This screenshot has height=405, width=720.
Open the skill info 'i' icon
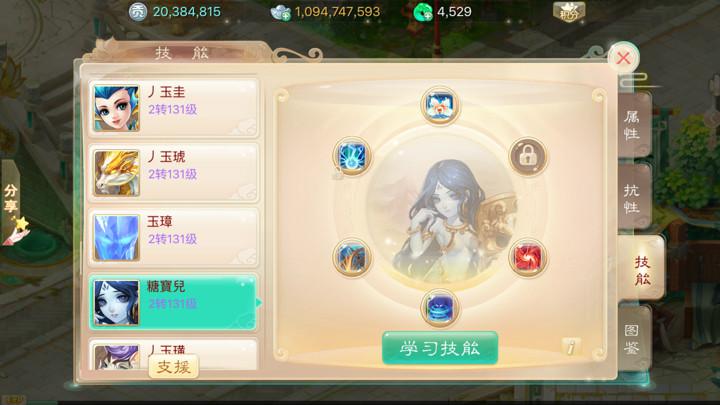click(571, 347)
